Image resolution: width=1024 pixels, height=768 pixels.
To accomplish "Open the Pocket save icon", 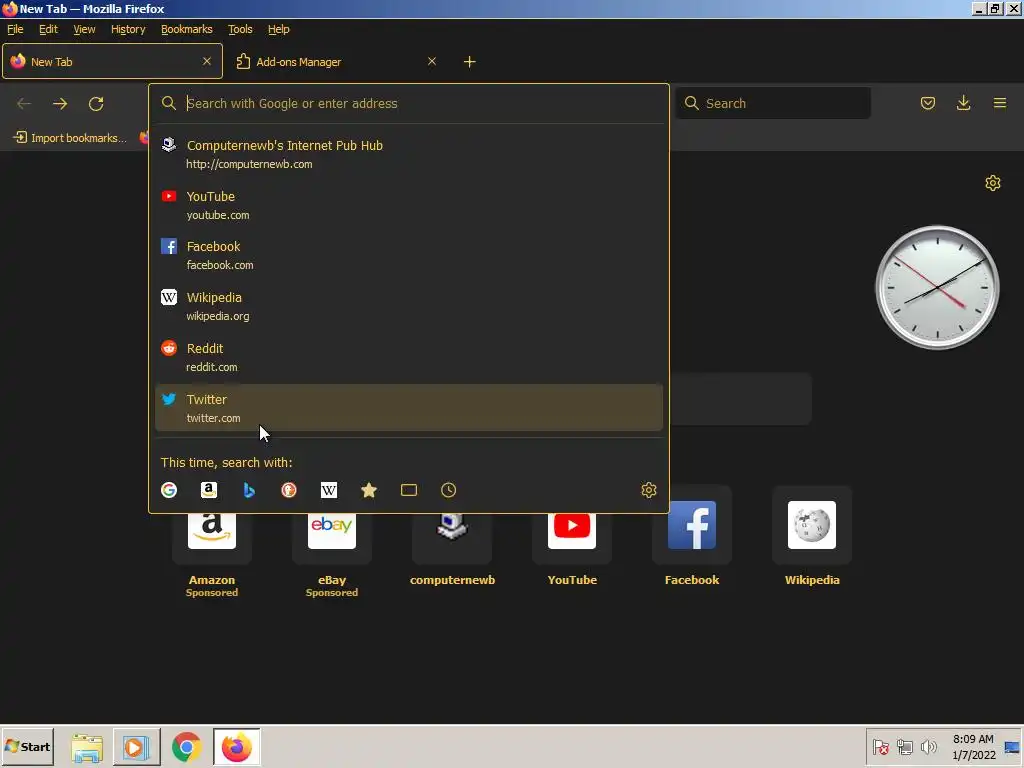I will [928, 103].
